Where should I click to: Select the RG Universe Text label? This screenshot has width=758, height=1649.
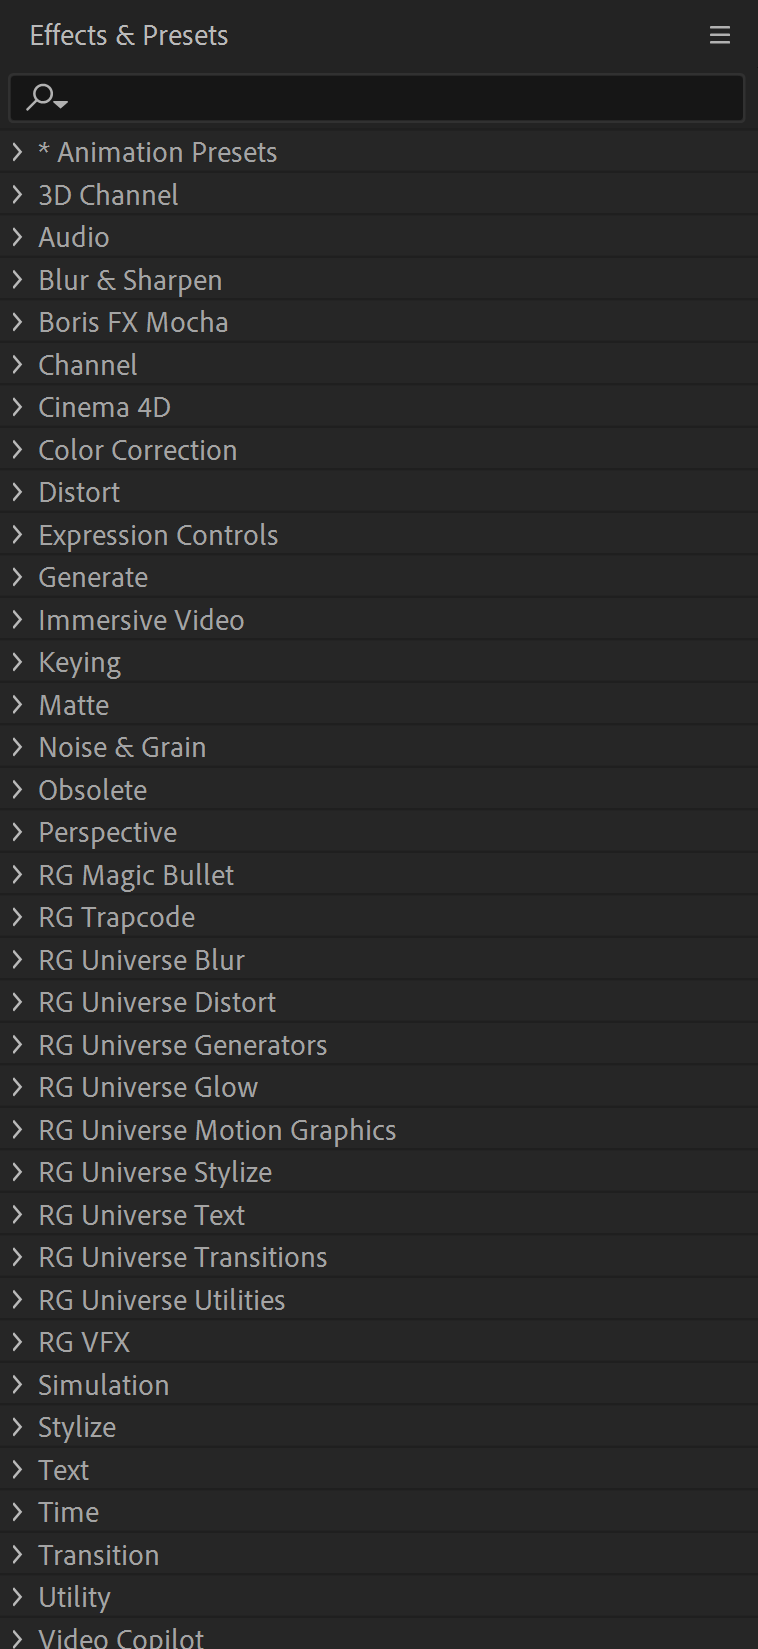click(142, 1215)
